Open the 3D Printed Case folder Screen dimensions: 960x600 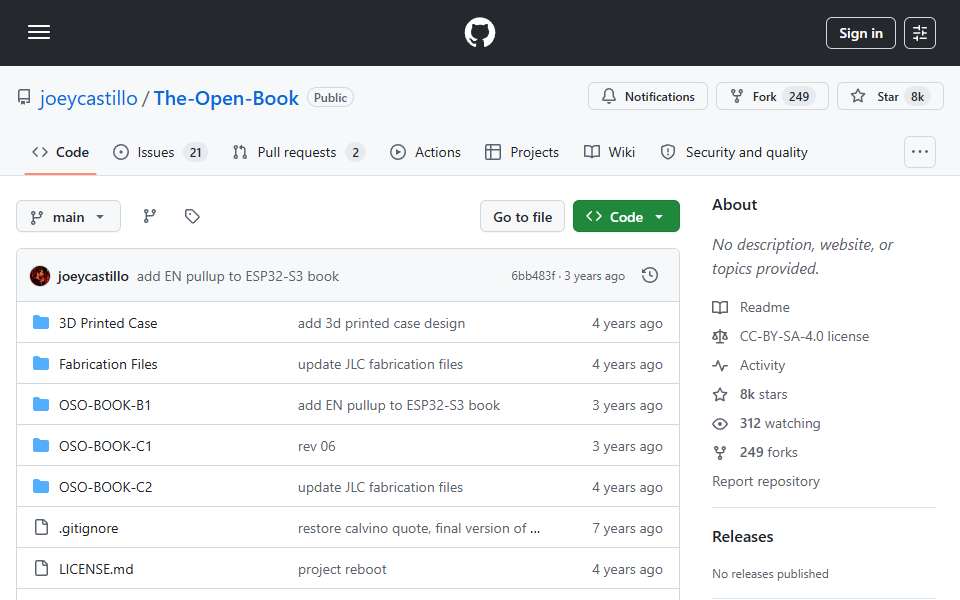click(x=108, y=323)
